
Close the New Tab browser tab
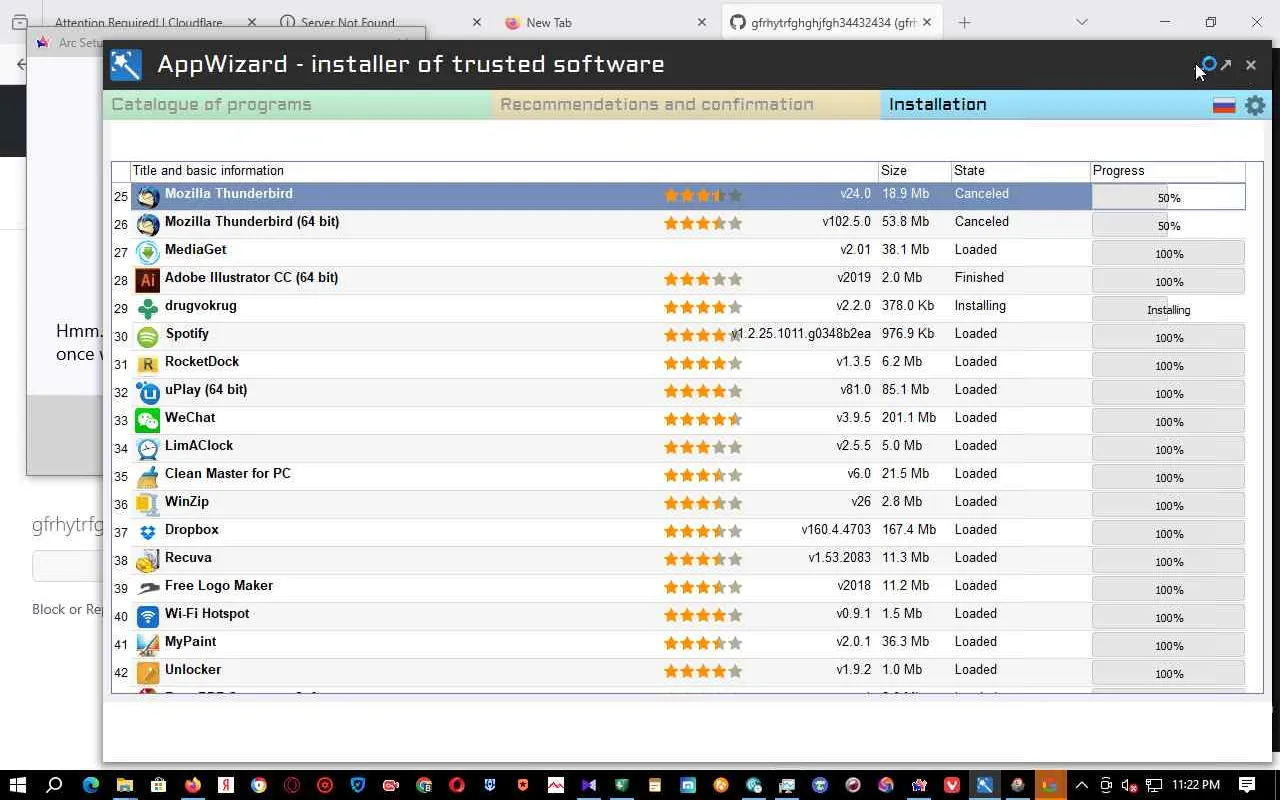click(702, 22)
